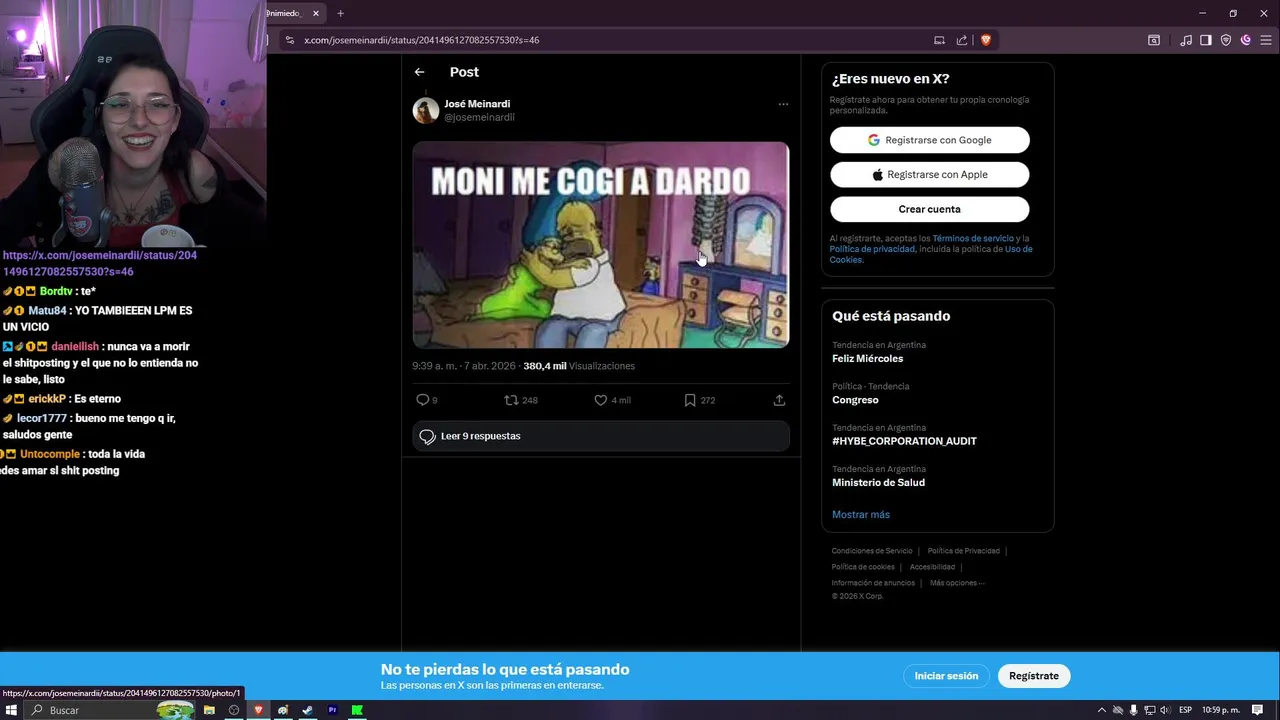Open Política de Privacidad footer link
1280x720 pixels.
(963, 551)
